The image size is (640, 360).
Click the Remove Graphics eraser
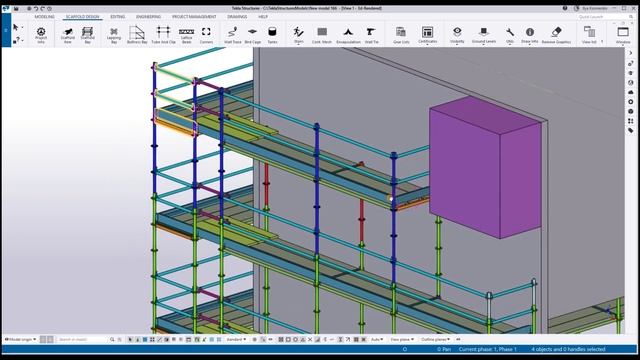coord(556,35)
